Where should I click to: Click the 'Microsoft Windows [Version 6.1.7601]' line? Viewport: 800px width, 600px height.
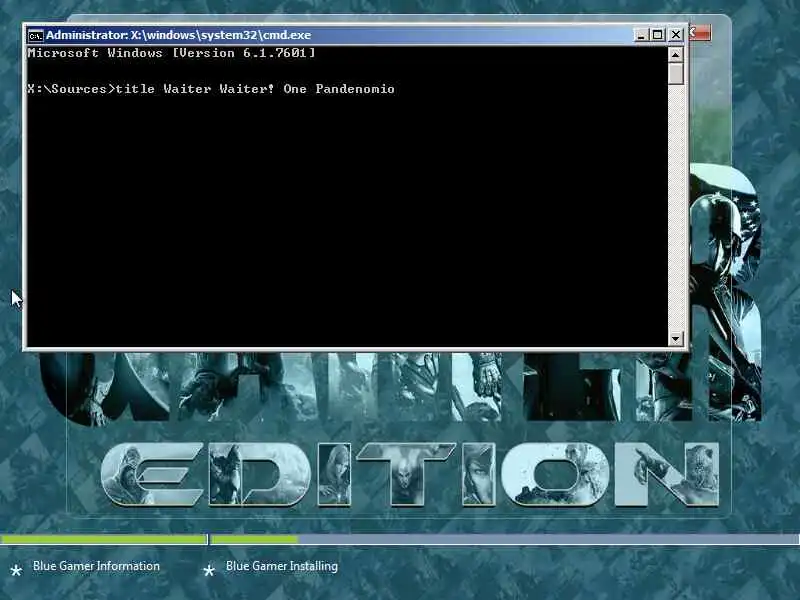coord(171,53)
